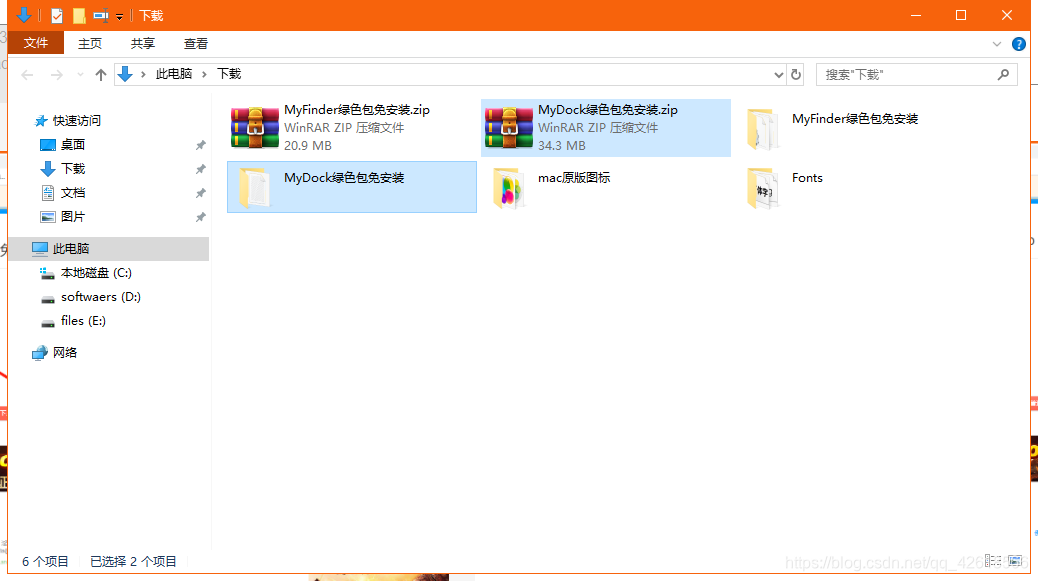Screen dimensions: 1038x581
Task: Select the Fonts folder icon
Action: coord(763,187)
